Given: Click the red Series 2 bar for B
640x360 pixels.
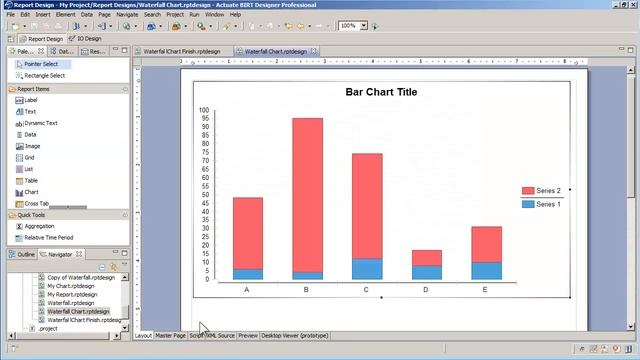Looking at the screenshot, I should point(307,195).
